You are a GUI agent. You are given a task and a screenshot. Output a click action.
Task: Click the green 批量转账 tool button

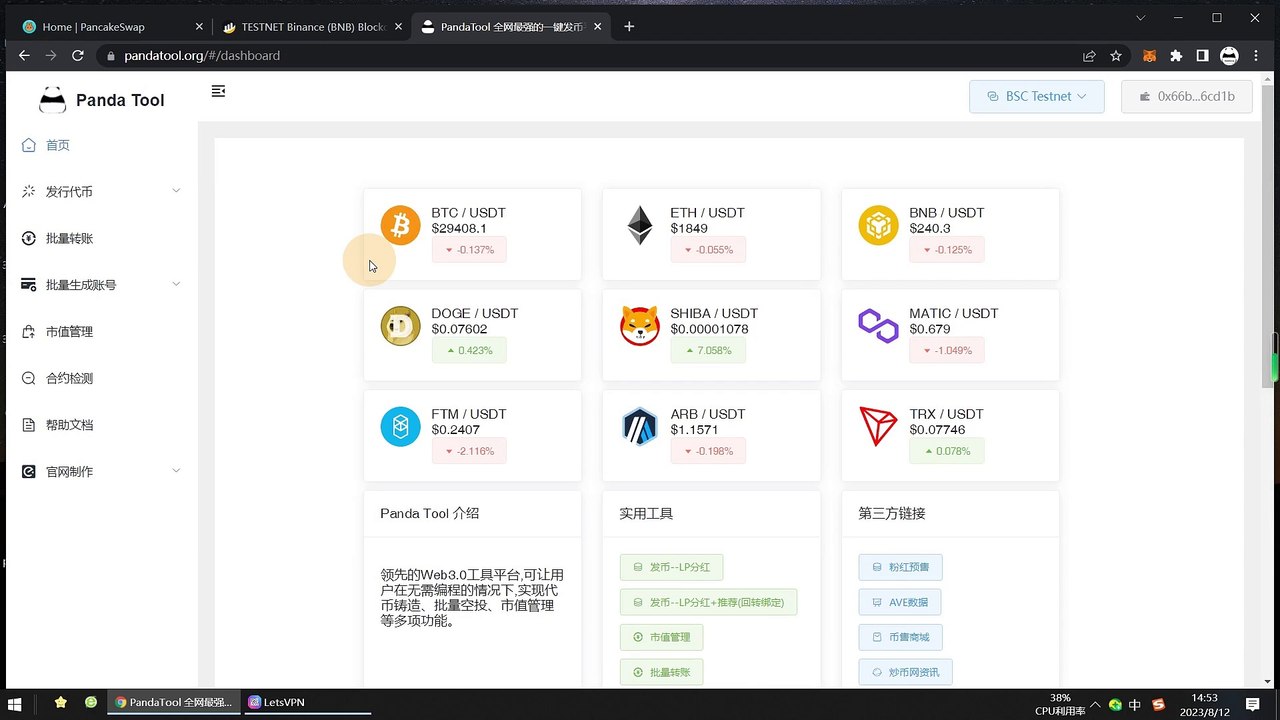pyautogui.click(x=661, y=672)
